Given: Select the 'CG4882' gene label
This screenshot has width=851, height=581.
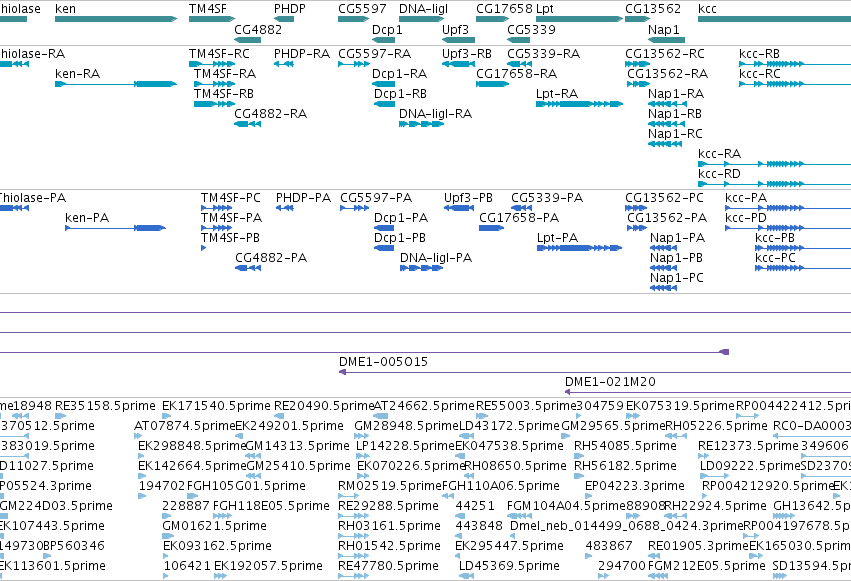Looking at the screenshot, I should point(258,29).
